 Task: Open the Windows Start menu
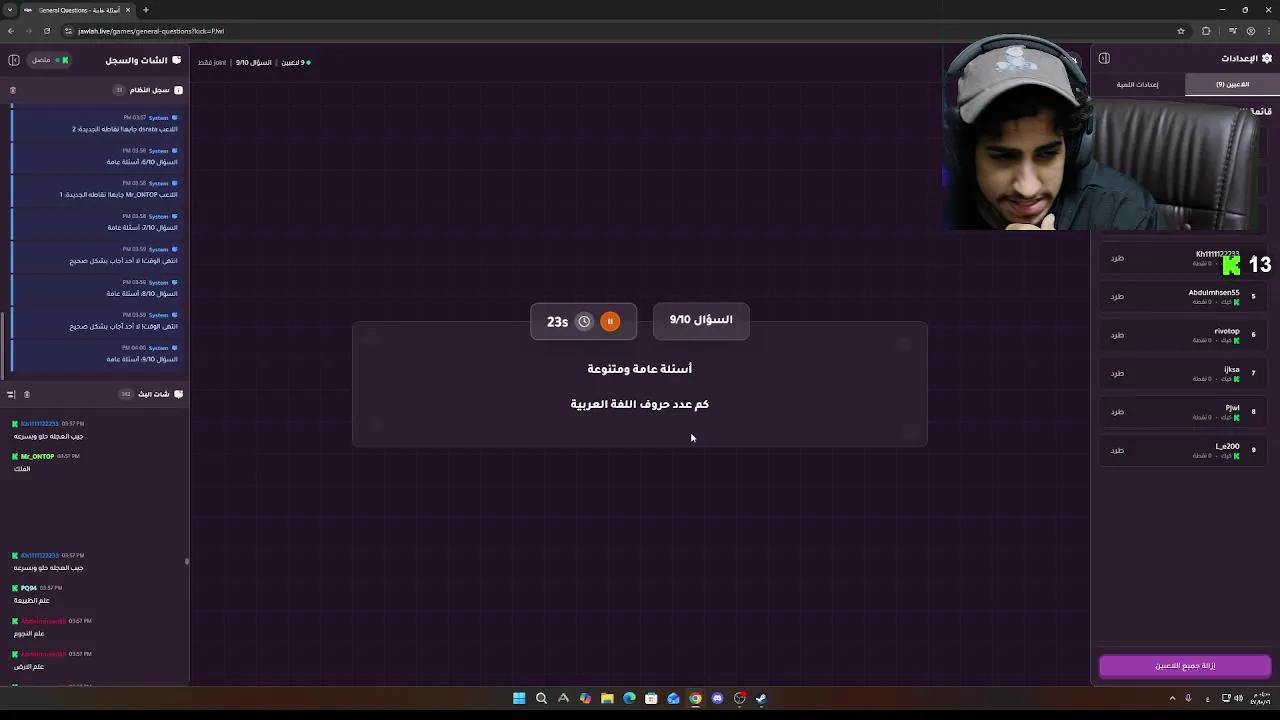pyautogui.click(x=519, y=698)
